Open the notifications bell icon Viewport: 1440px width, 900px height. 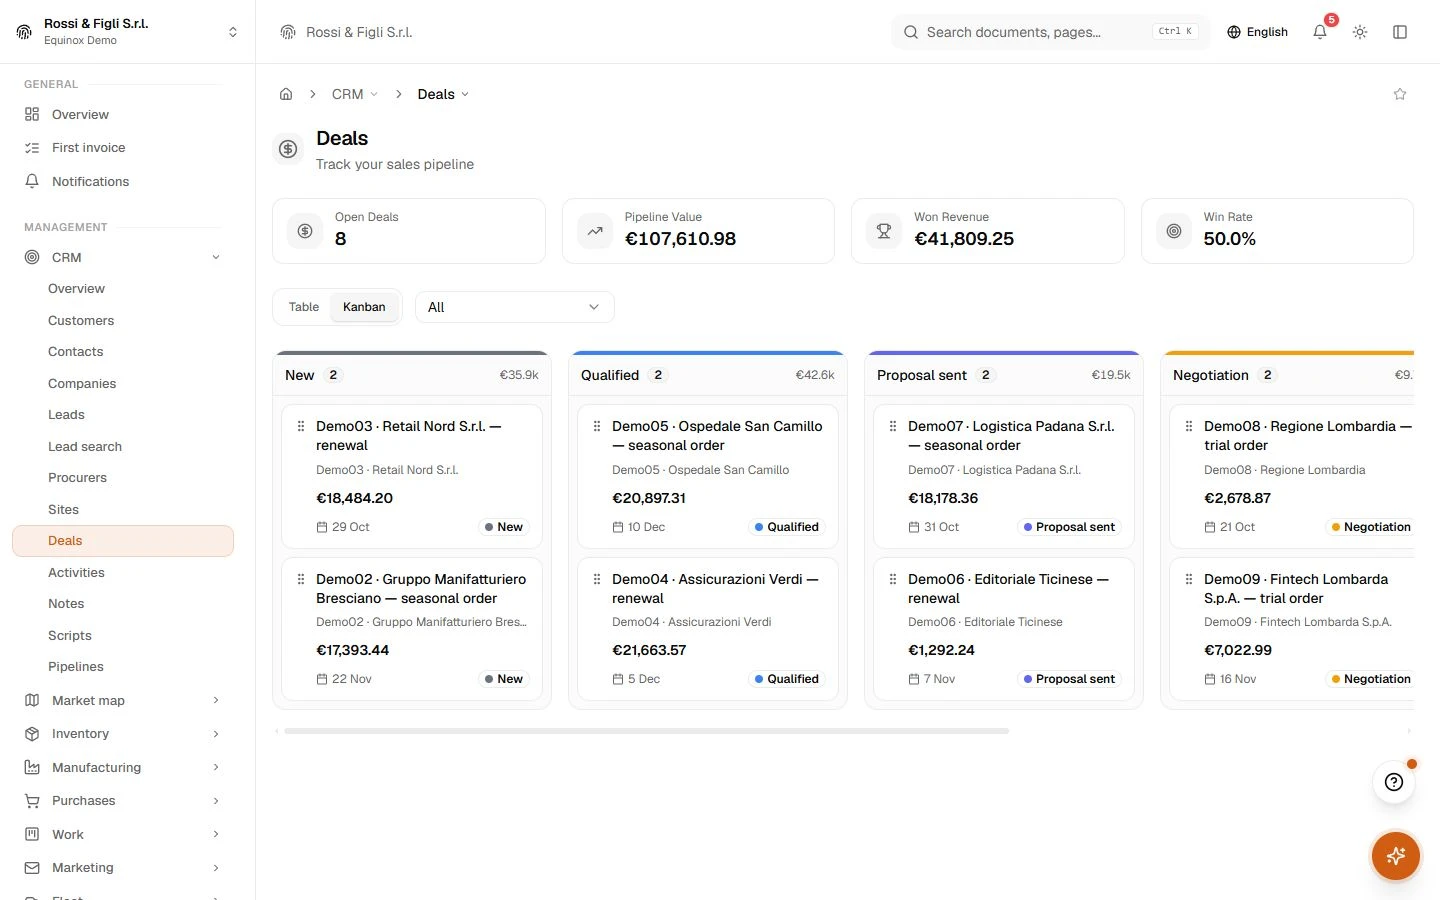[1320, 32]
